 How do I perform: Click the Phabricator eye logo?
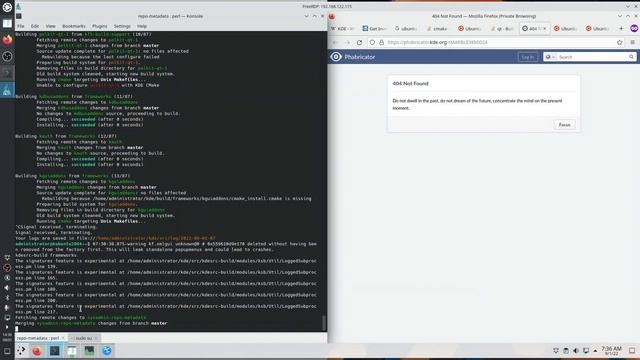(336, 57)
